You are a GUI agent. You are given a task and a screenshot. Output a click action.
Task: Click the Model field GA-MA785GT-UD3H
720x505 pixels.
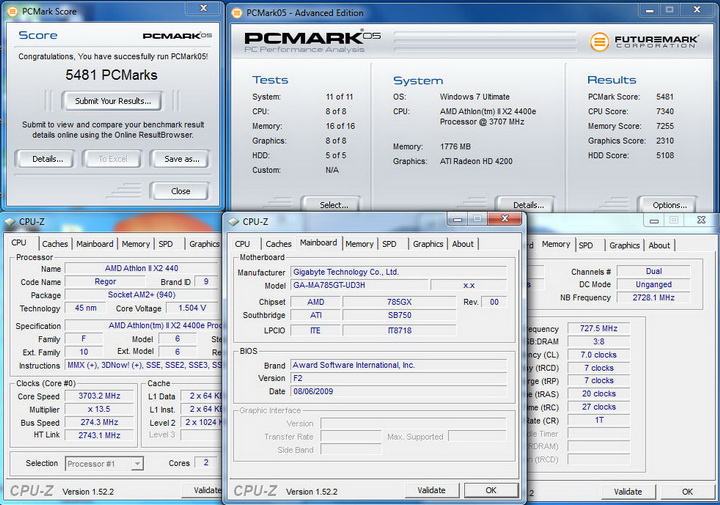[x=359, y=286]
